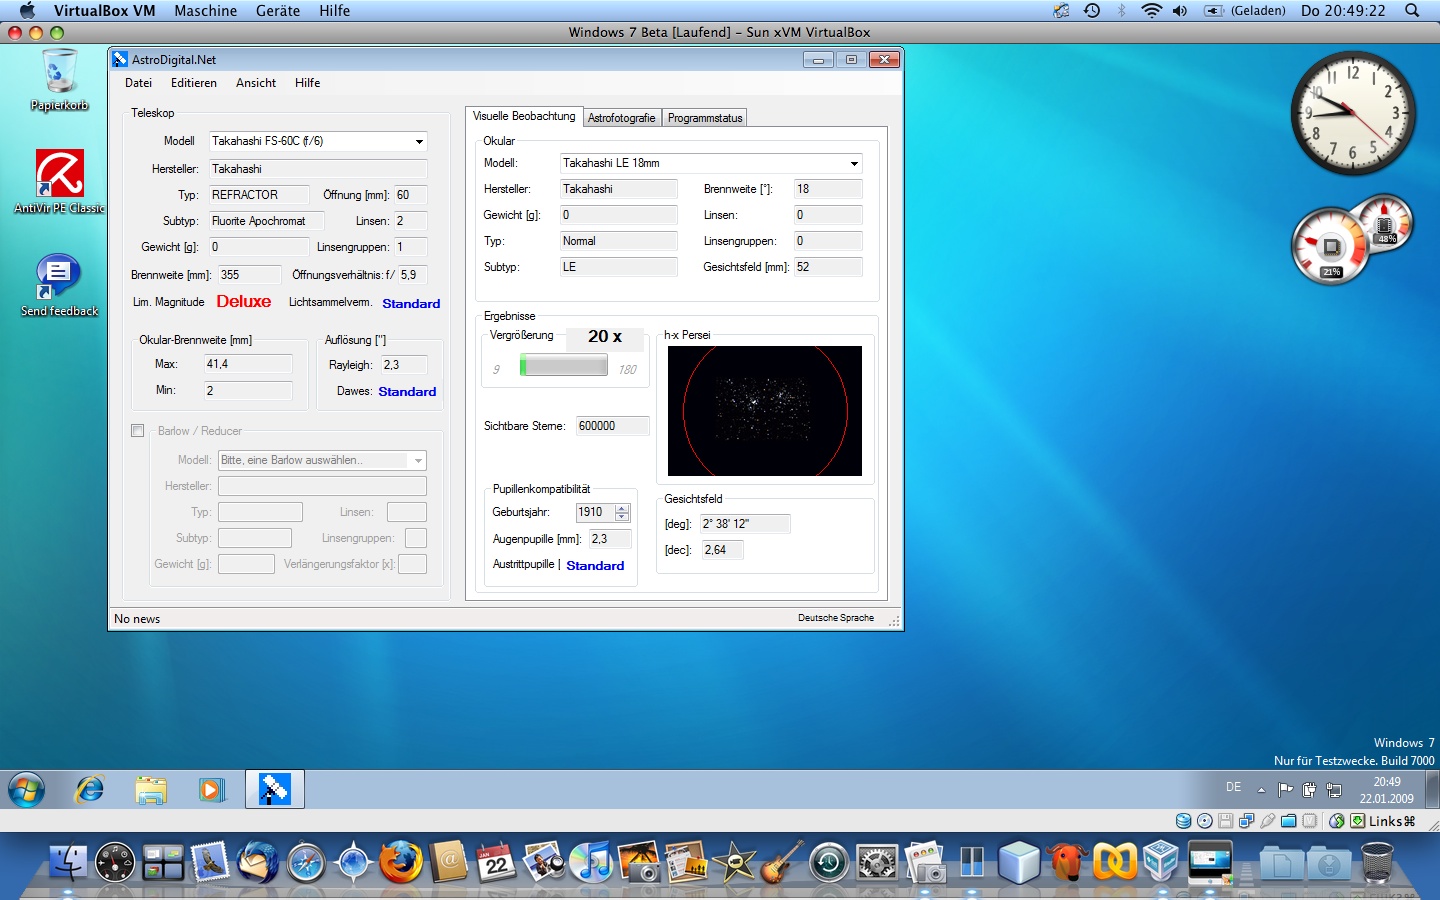Click the Action Center flag tray icon
Viewport: 1440px width, 900px height.
(1286, 789)
